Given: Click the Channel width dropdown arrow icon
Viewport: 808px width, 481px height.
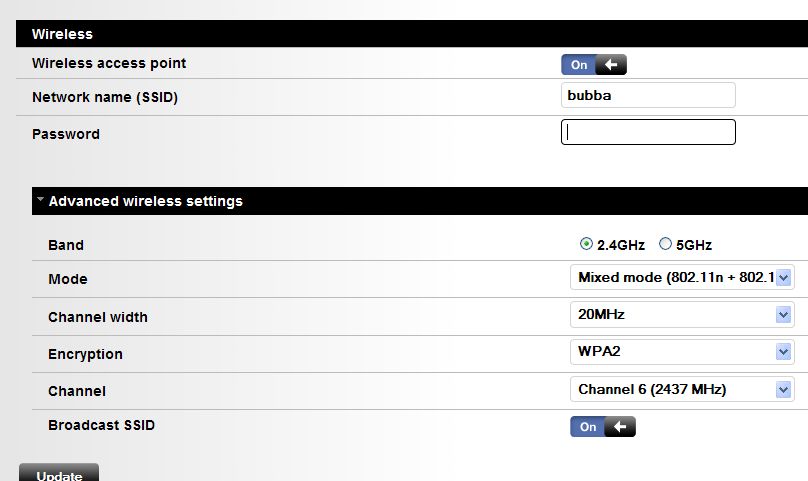Looking at the screenshot, I should [783, 315].
